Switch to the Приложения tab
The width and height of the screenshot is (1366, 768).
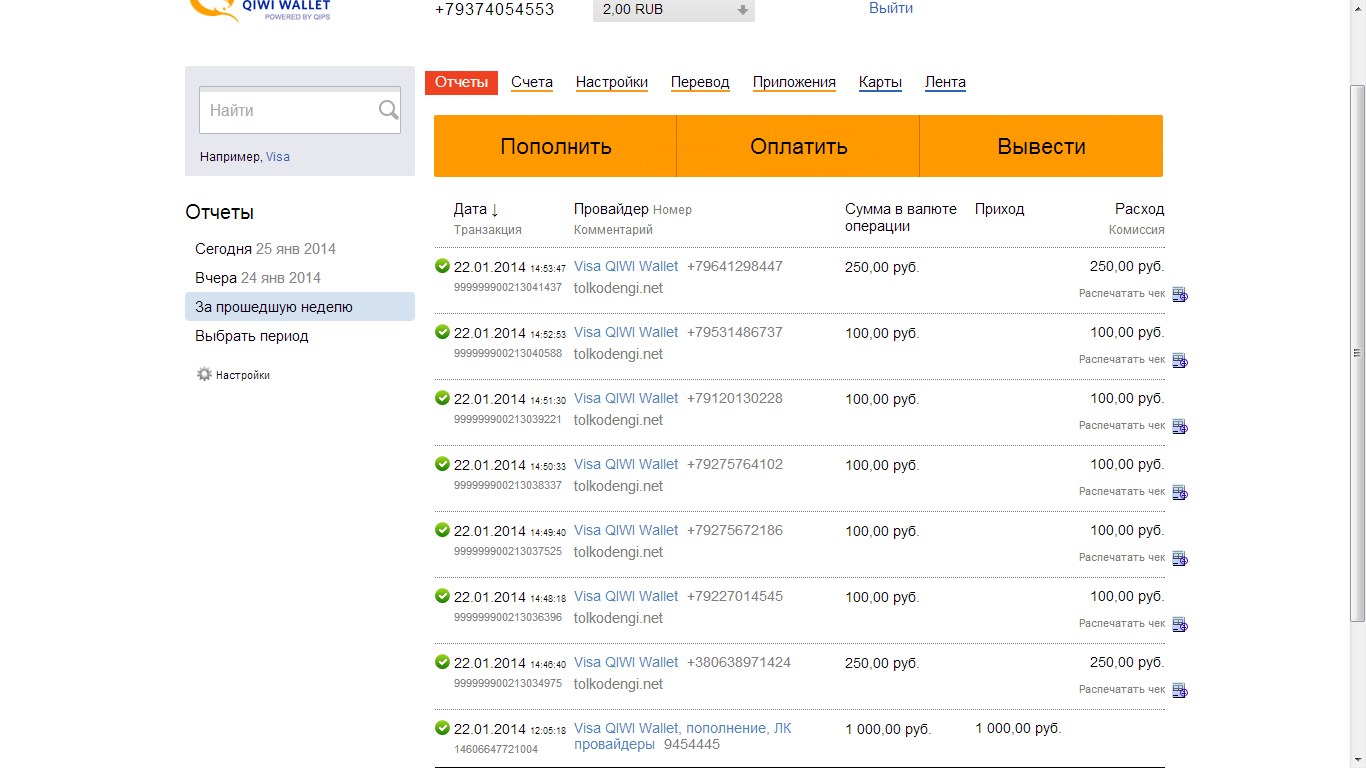794,82
